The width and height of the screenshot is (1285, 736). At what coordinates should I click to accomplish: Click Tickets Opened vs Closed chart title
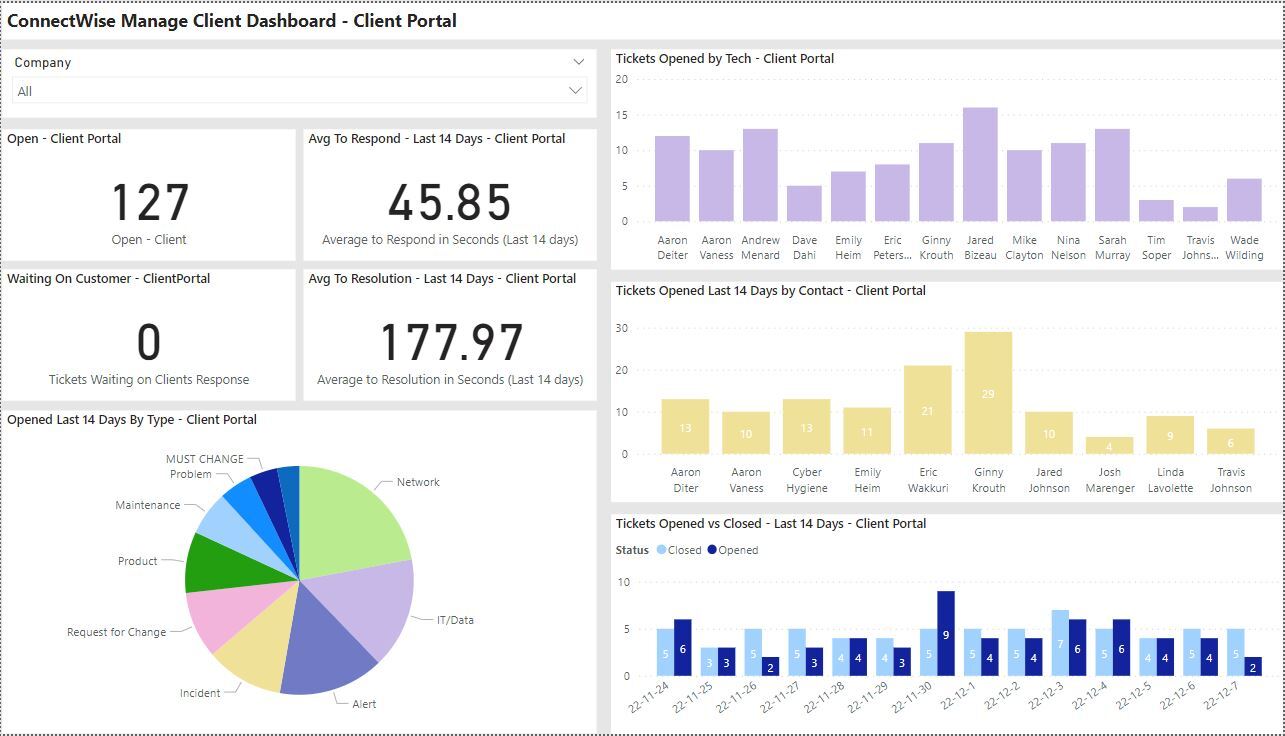[771, 523]
